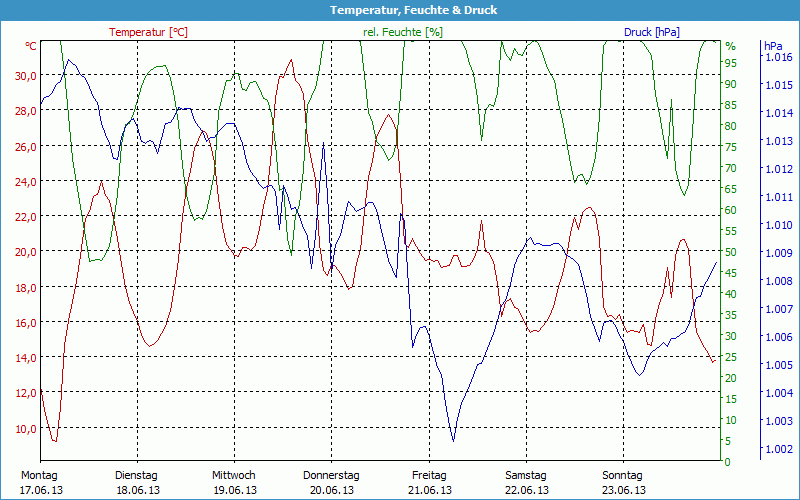Click the 50 humidity axis value
The height and width of the screenshot is (500, 800).
point(731,252)
